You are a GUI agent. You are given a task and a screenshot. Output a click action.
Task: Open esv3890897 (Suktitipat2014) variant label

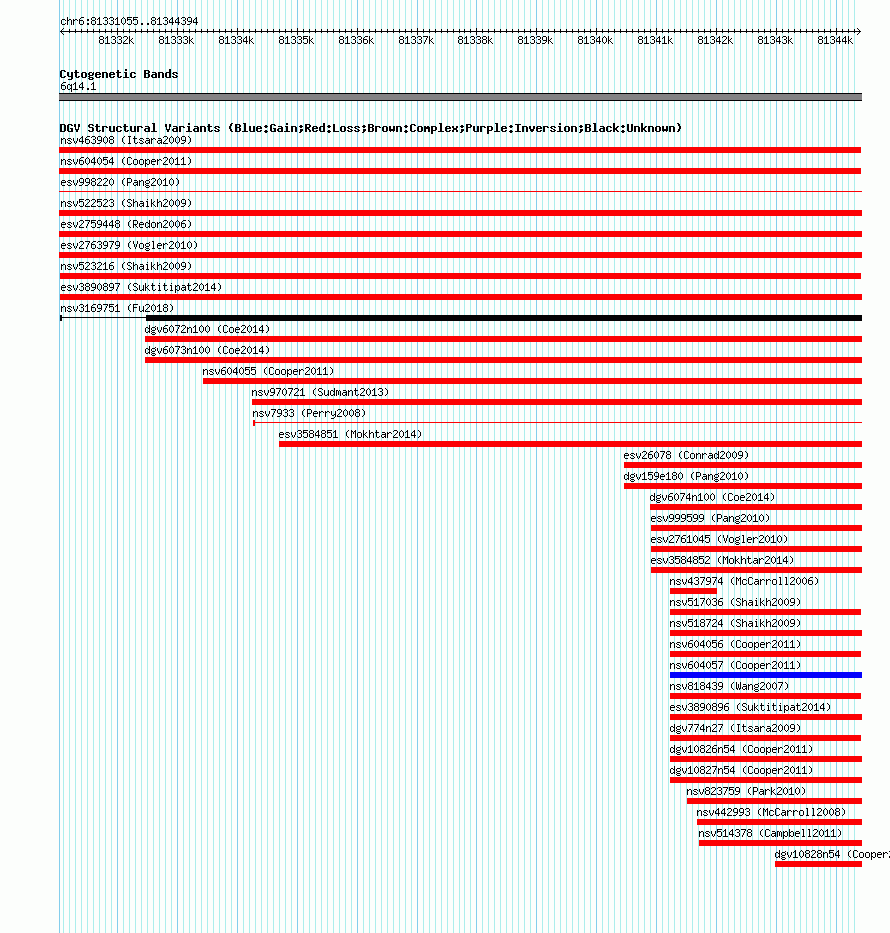141,287
